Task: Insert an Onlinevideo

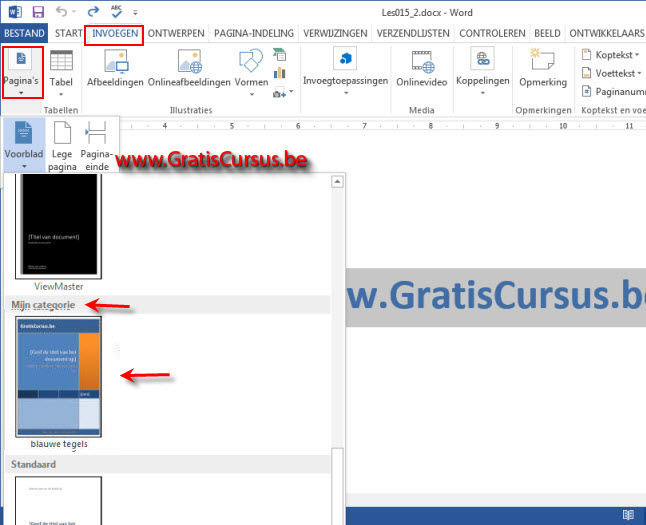Action: coord(421,69)
